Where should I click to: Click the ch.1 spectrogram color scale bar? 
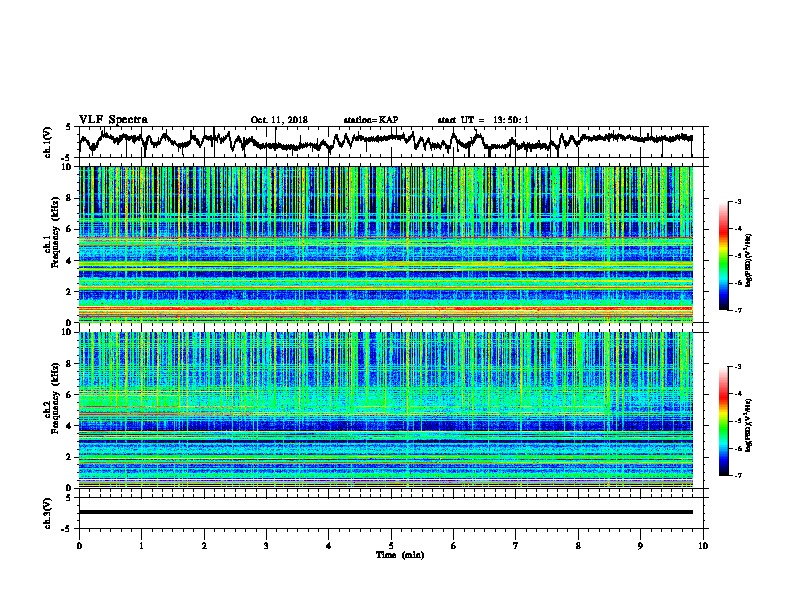[x=724, y=256]
